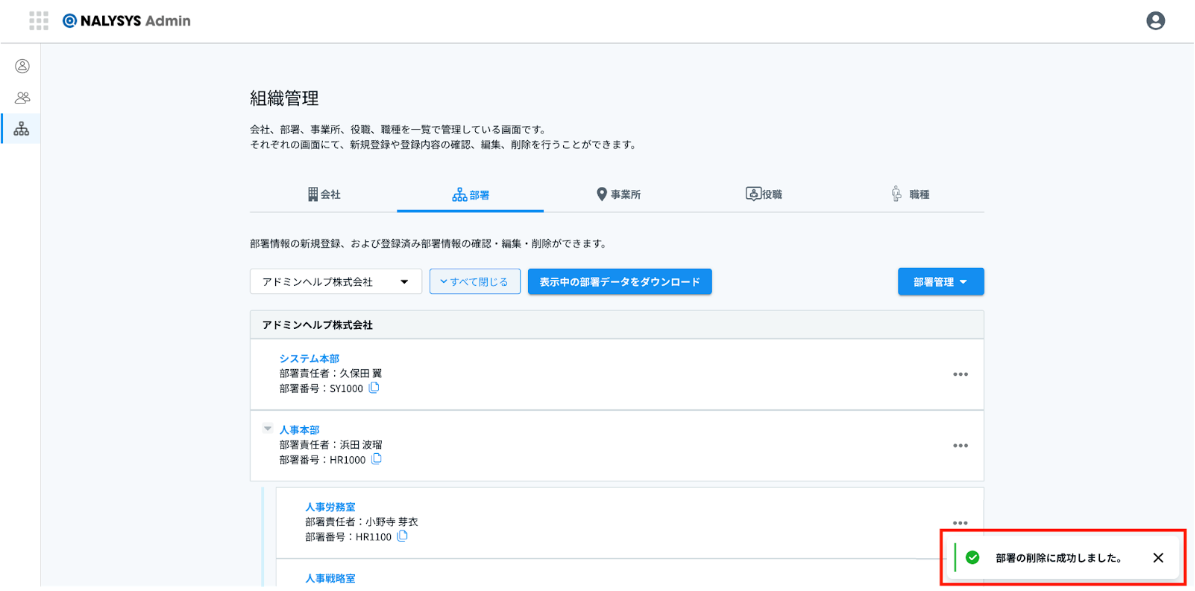Viewport: 1195px width, 591px height.
Task: Switch to the 事業所 tab
Action: click(617, 194)
